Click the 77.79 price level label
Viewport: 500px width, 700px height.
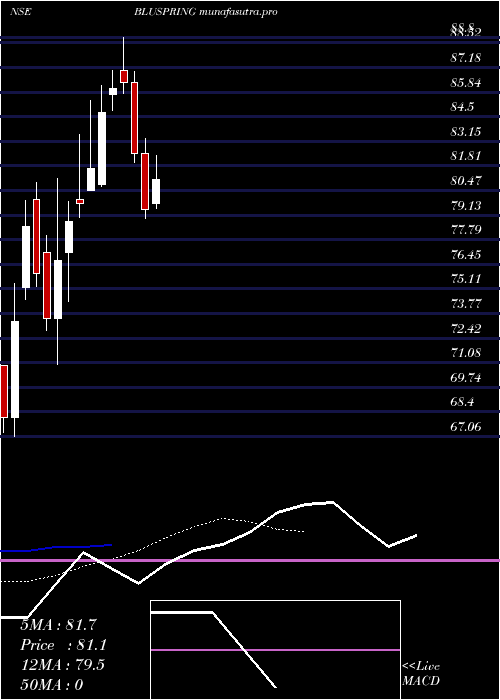point(466,230)
